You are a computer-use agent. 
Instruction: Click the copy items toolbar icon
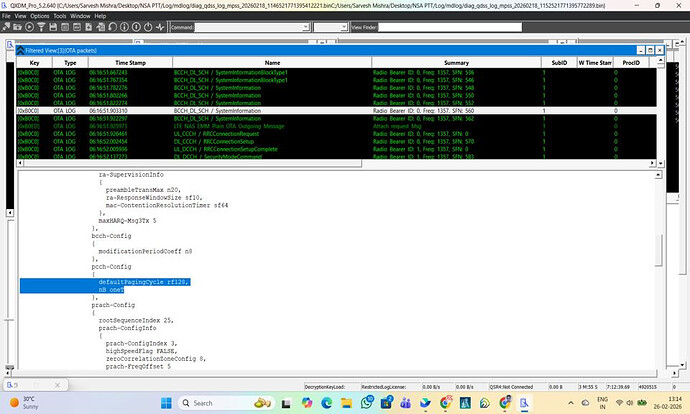[100, 27]
